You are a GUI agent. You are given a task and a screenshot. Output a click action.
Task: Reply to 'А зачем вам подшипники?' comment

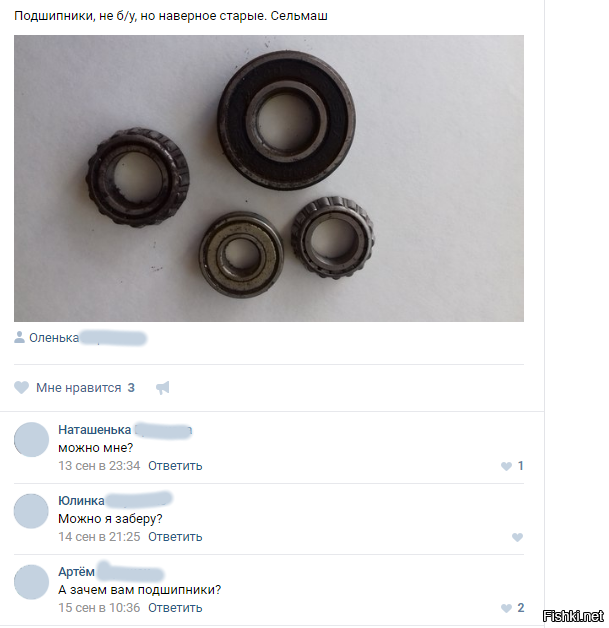tap(175, 608)
